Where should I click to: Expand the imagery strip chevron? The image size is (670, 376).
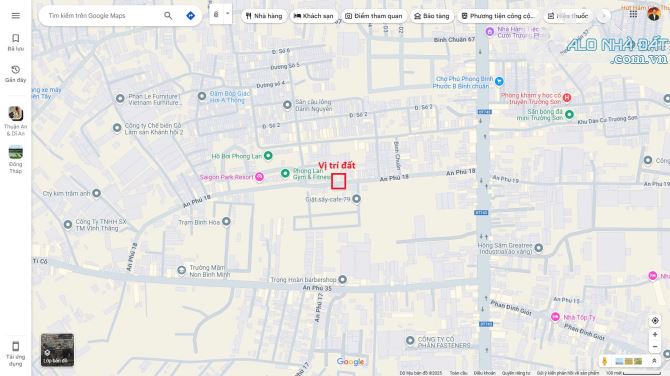(x=654, y=361)
